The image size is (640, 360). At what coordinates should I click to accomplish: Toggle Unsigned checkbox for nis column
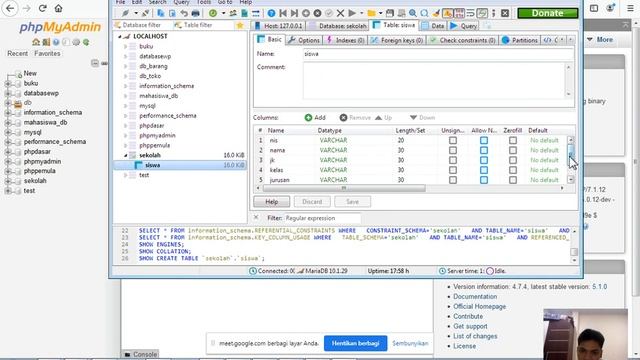453,140
